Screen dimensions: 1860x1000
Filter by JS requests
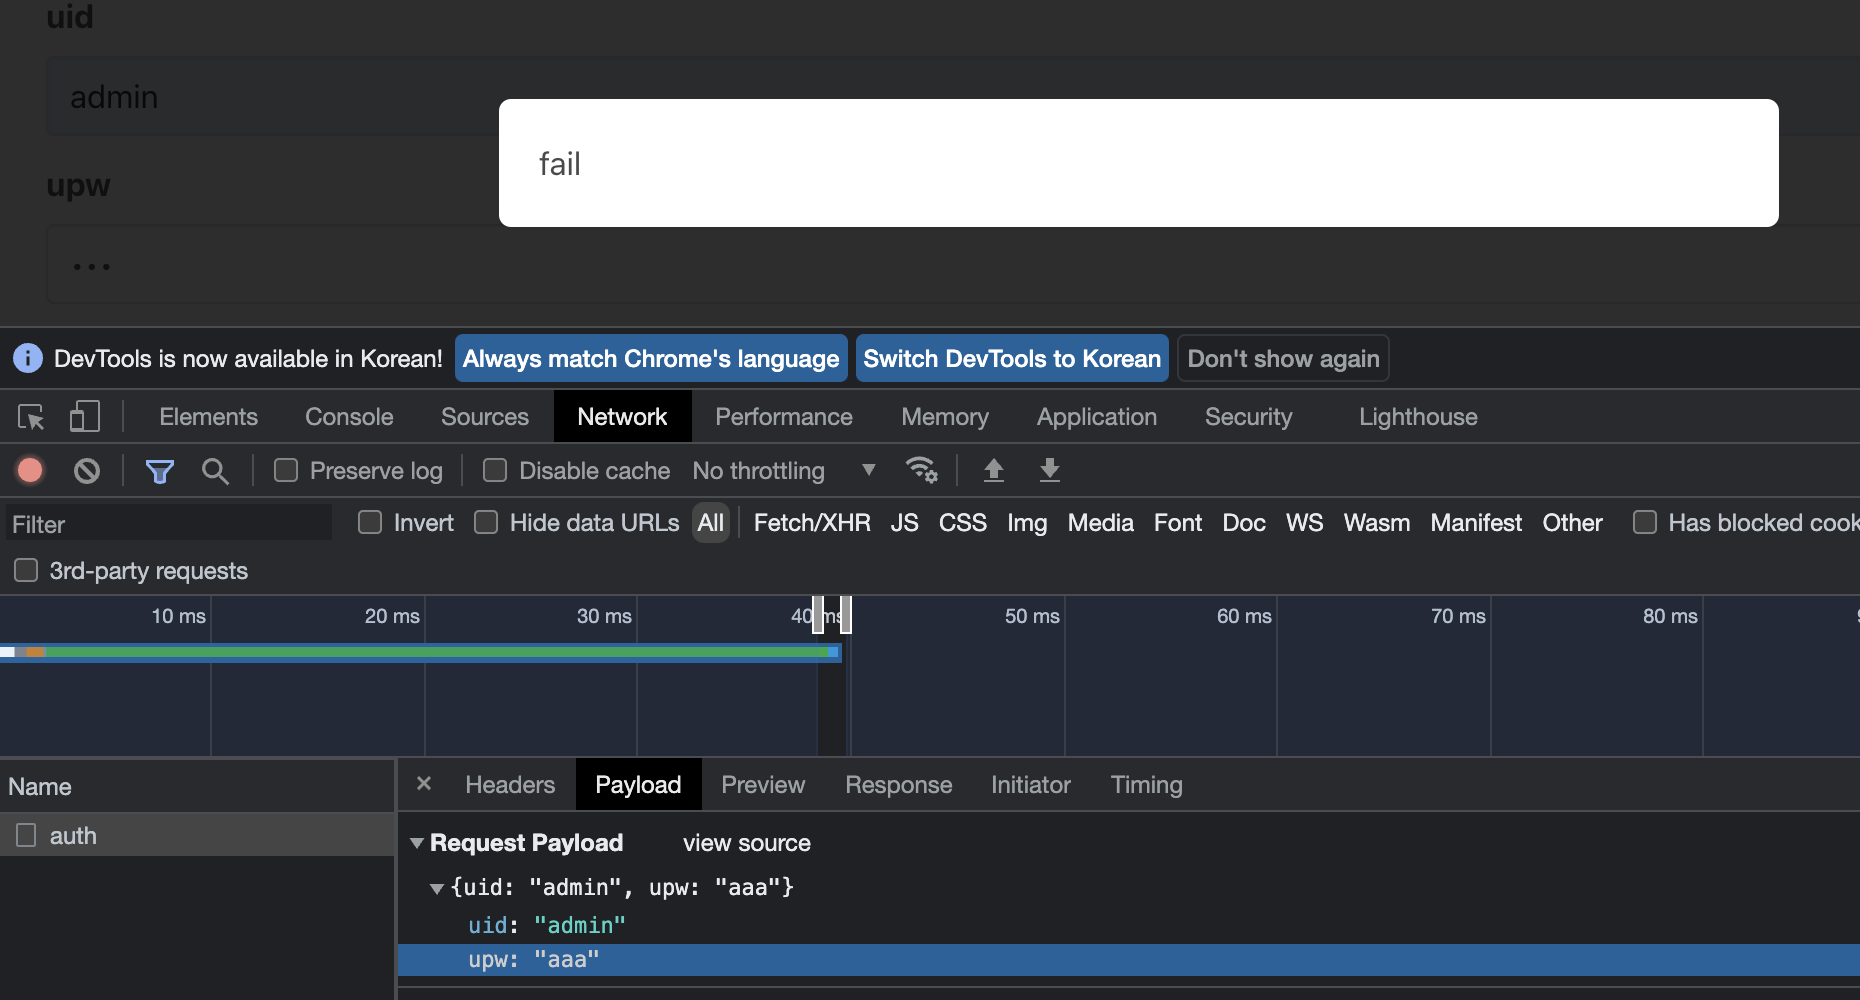click(x=905, y=523)
